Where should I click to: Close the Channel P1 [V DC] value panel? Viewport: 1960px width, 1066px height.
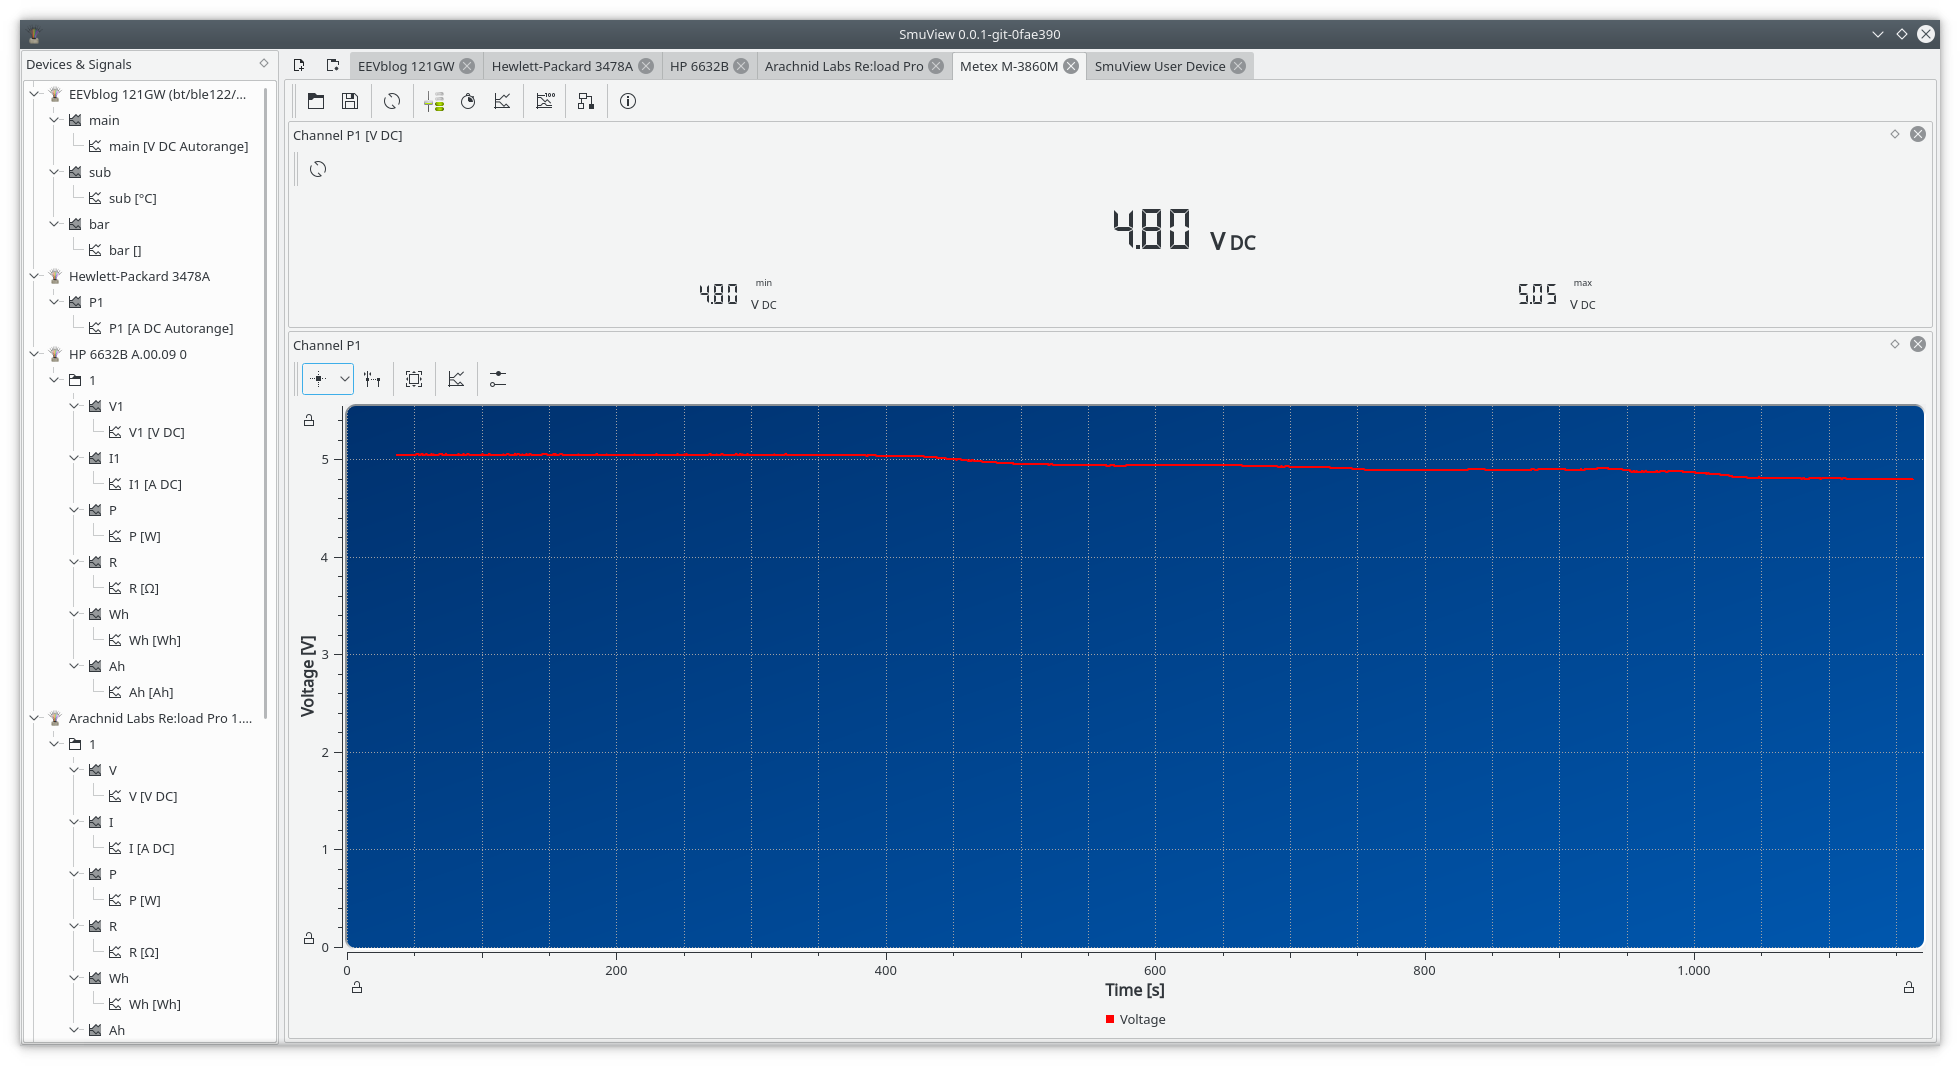pyautogui.click(x=1918, y=134)
